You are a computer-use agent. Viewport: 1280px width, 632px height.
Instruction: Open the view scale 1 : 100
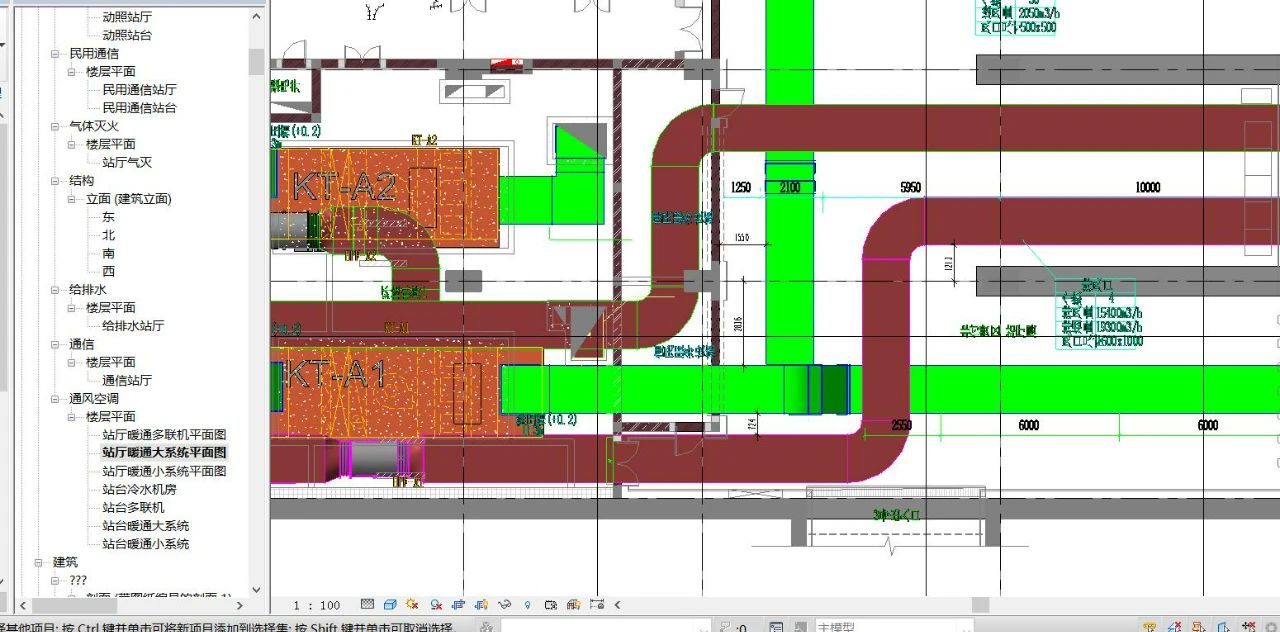tap(317, 605)
